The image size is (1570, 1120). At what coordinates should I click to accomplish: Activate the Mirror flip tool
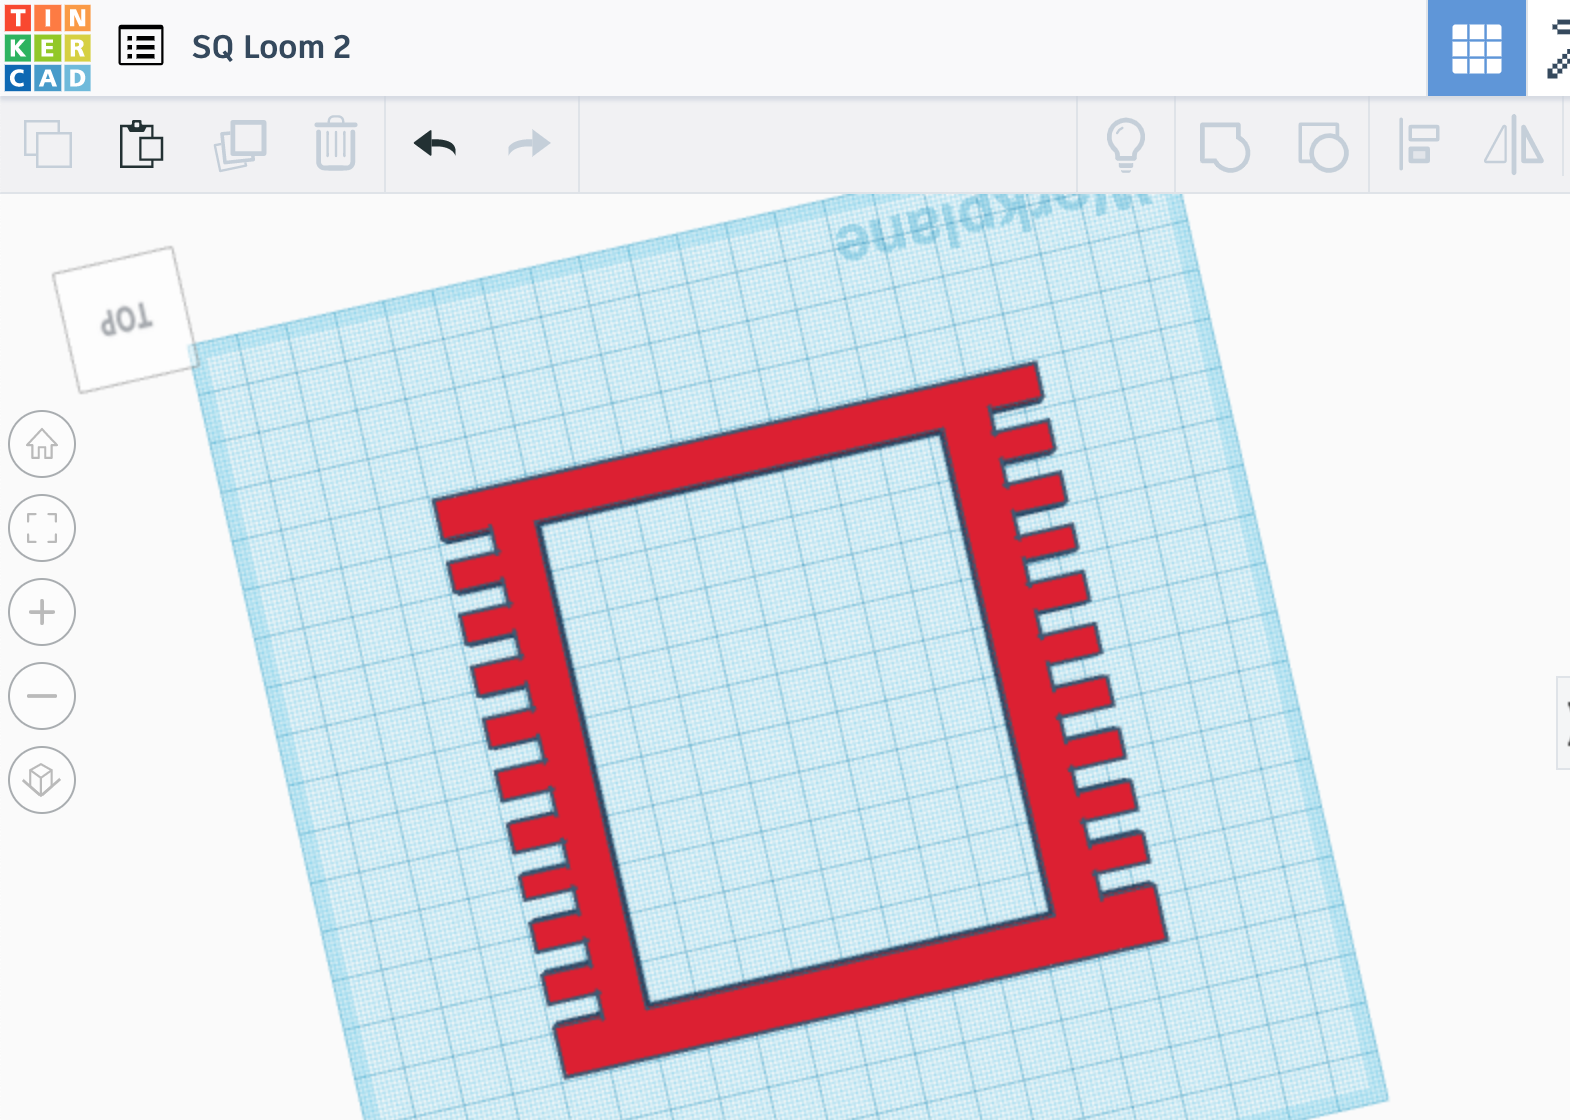[x=1513, y=145]
